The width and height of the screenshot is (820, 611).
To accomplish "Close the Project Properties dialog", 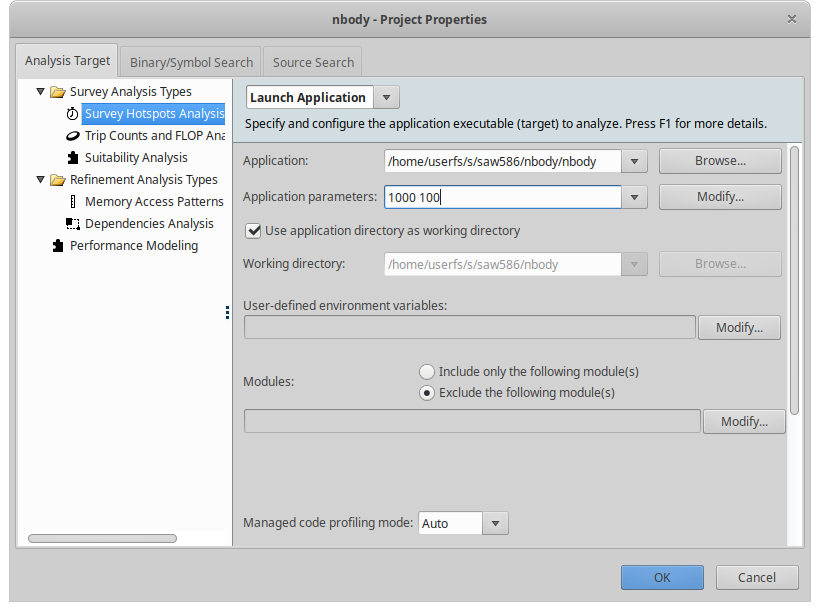I will tap(792, 19).
